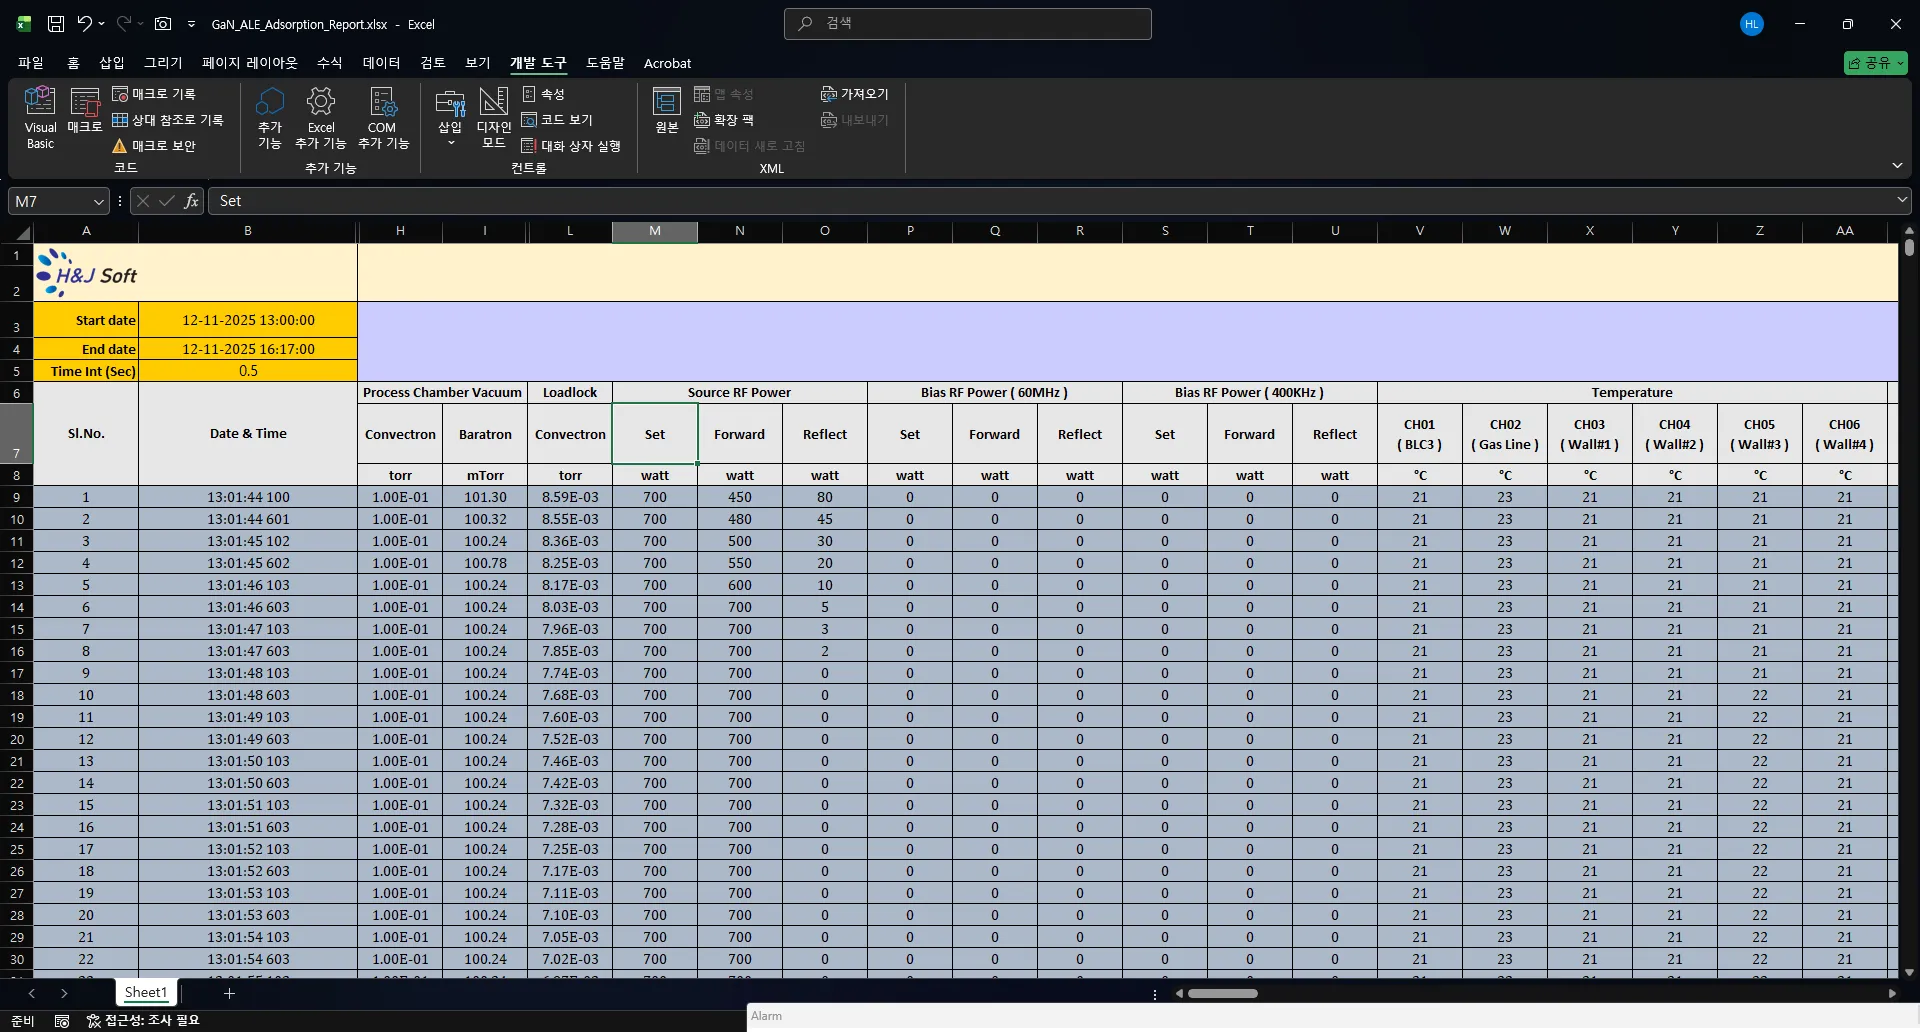Image resolution: width=1920 pixels, height=1032 pixels.
Task: Click the Select All corner triangle
Action: [x=23, y=233]
